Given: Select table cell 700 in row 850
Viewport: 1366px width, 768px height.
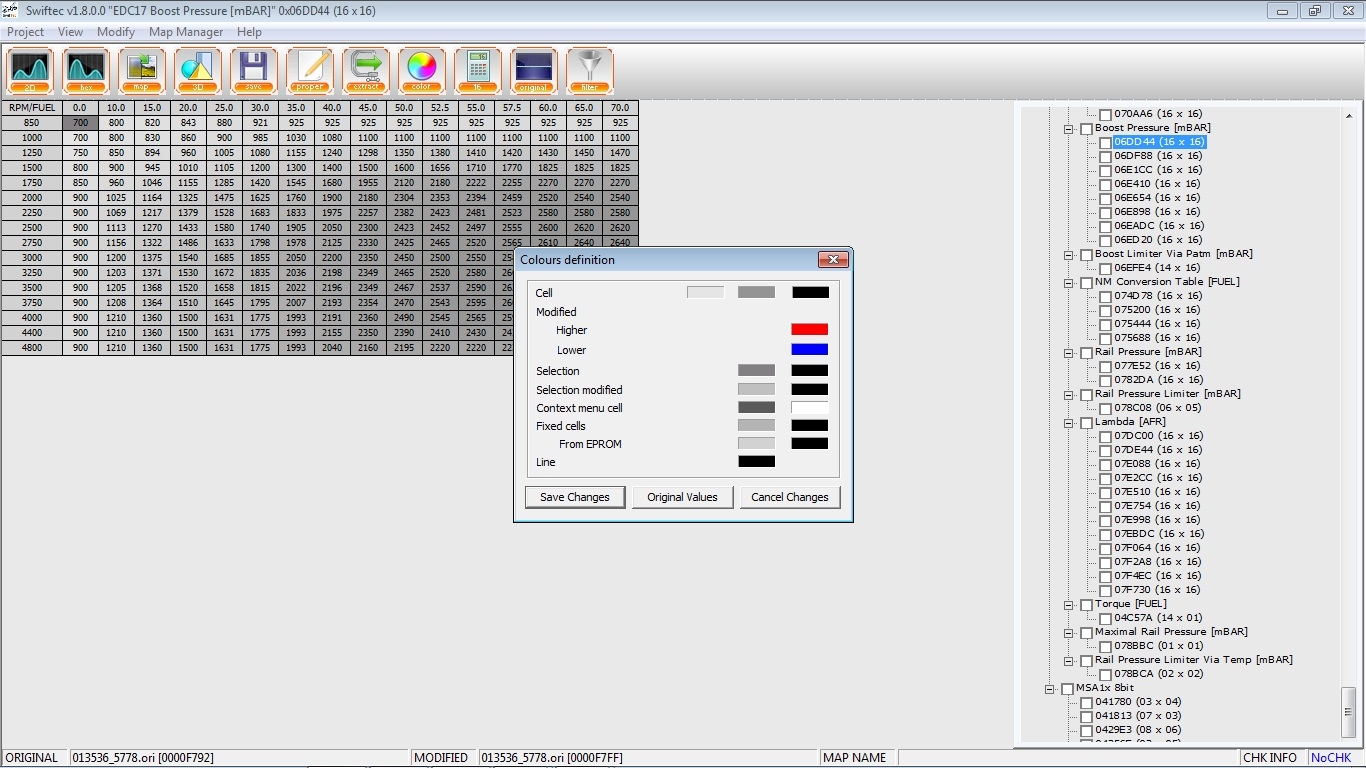Looking at the screenshot, I should click(x=80, y=123).
